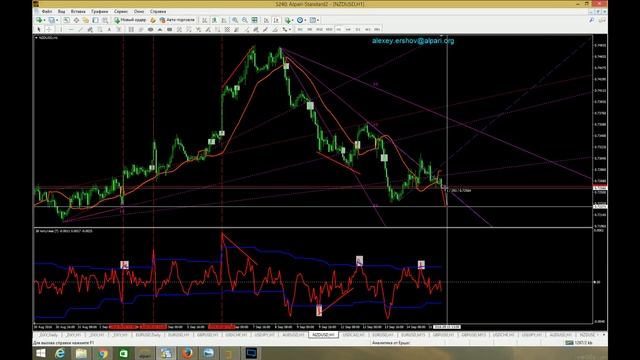Click the alexey.ershov@alpari.org chart label

coord(413,41)
